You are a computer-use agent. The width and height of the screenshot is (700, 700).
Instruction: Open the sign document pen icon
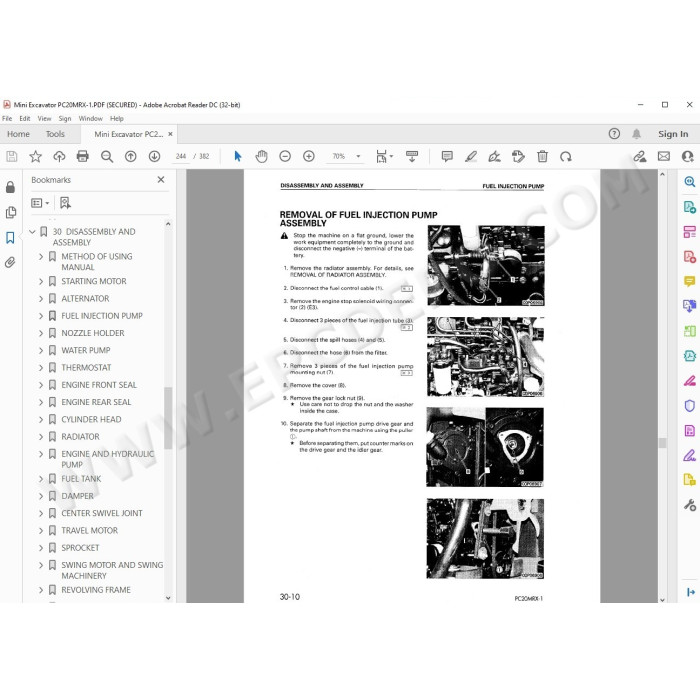click(x=494, y=156)
